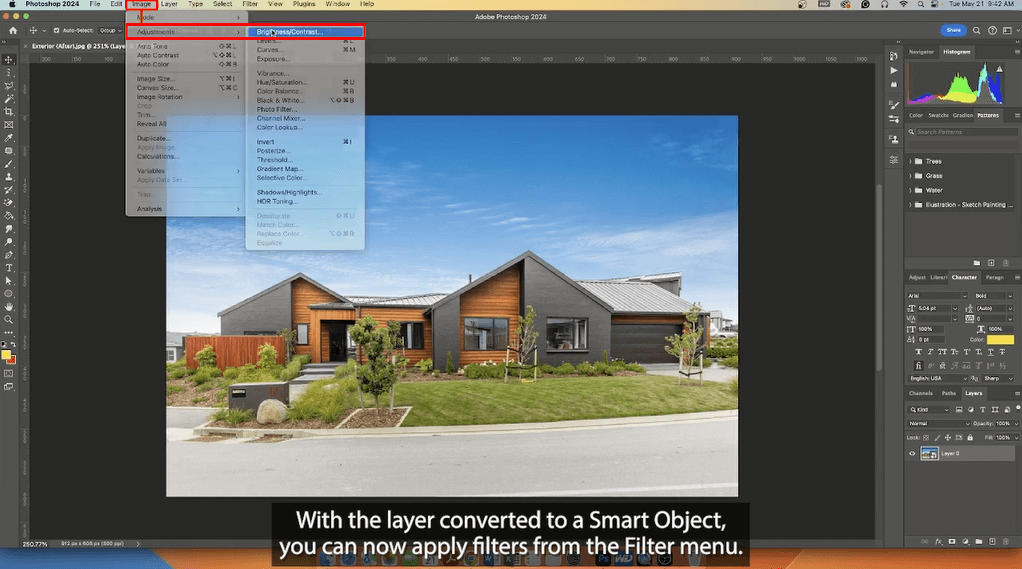Image resolution: width=1022 pixels, height=569 pixels.
Task: Open the Arial font family dropdown
Action: (937, 296)
